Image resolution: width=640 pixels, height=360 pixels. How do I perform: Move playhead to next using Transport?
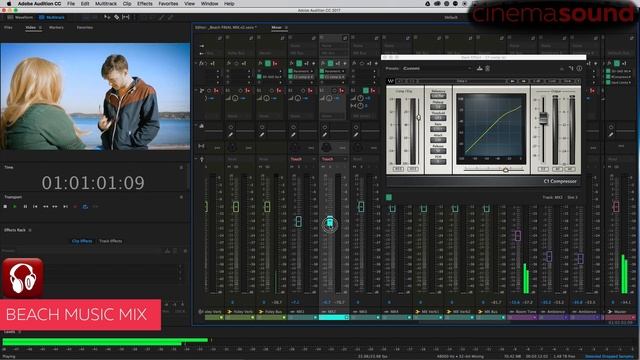pyautogui.click(x=65, y=207)
